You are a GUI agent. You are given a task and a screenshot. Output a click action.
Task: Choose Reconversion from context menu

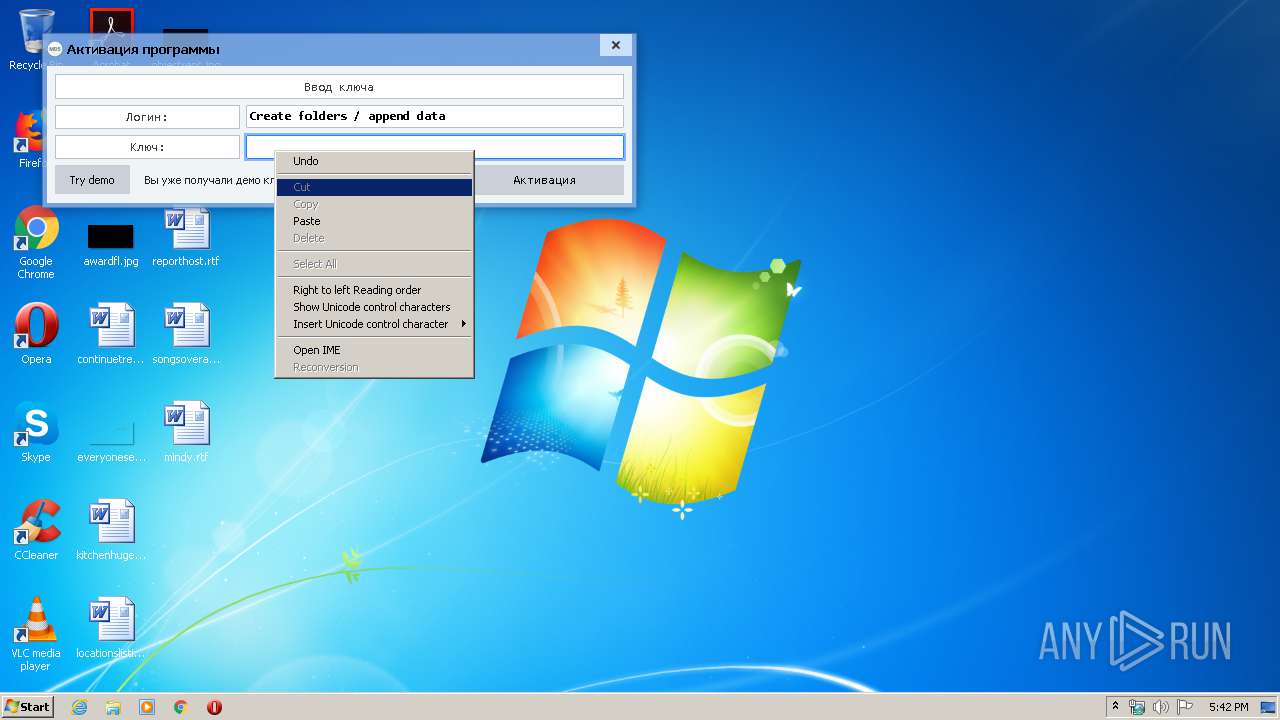coord(374,367)
